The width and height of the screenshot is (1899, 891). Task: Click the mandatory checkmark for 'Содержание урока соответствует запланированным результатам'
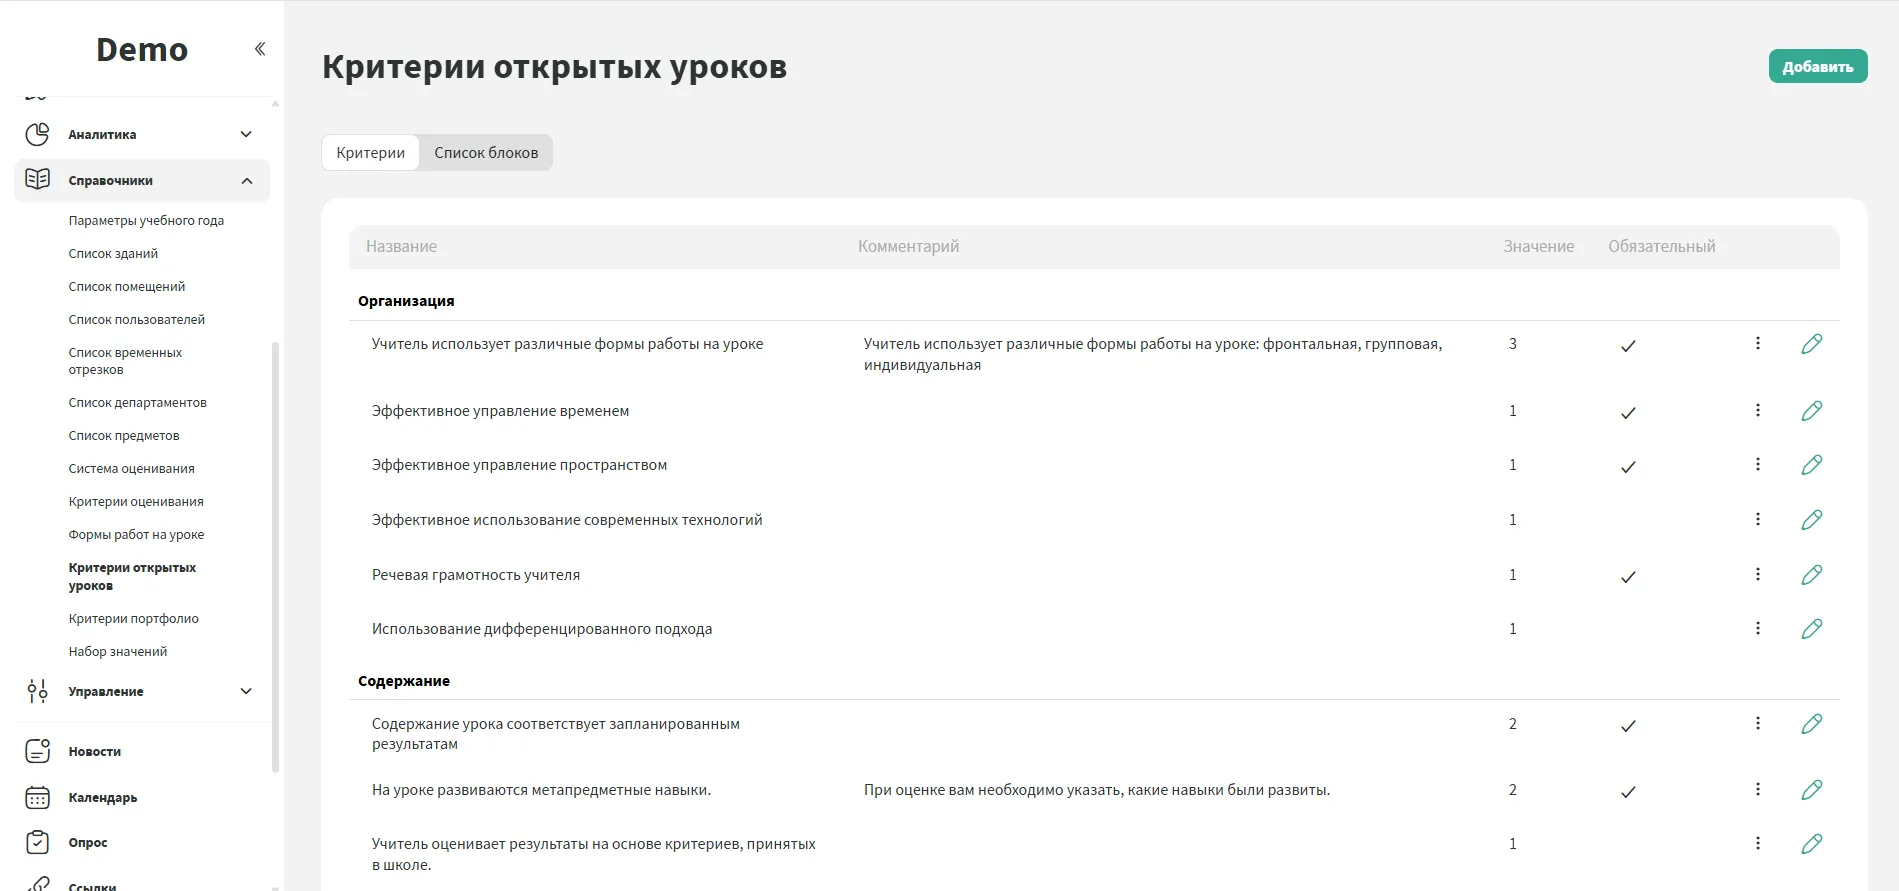click(1628, 726)
